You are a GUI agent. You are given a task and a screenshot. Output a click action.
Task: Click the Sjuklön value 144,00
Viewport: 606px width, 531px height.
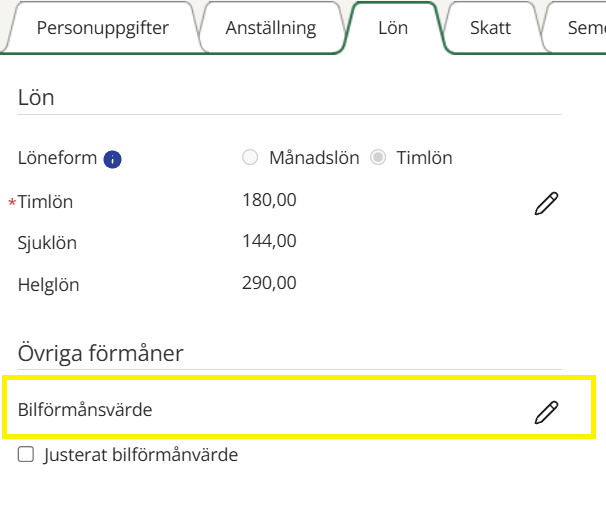[269, 241]
